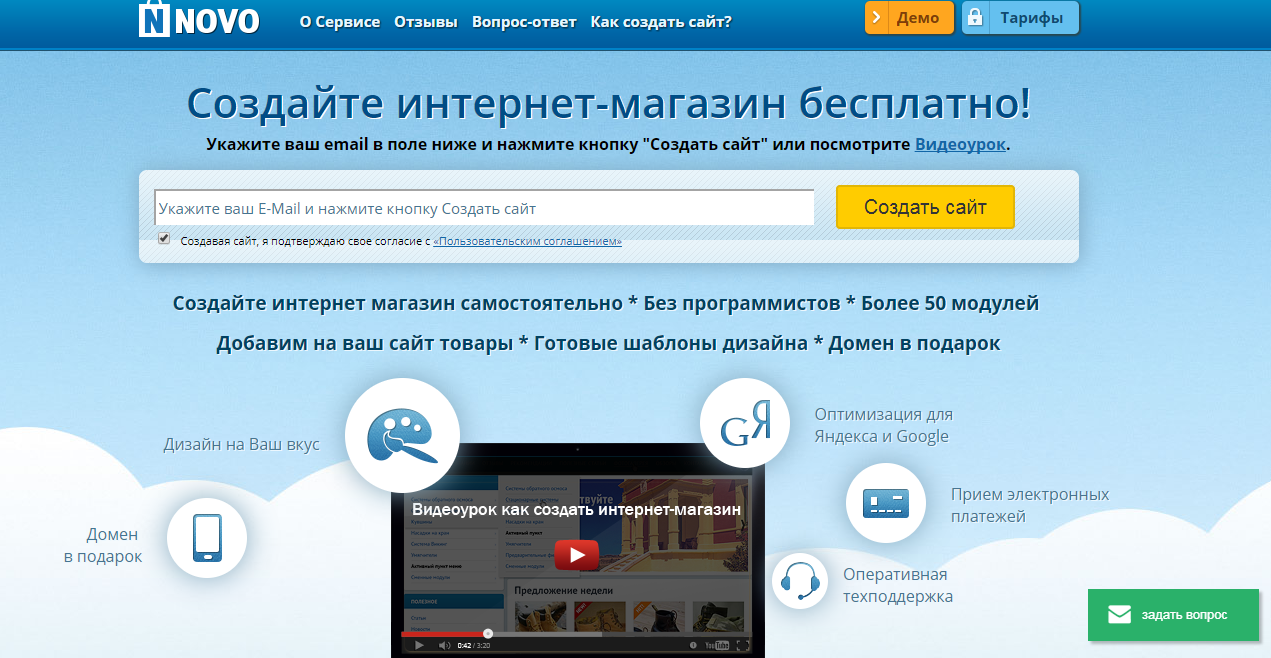Follow the "Видеоурок" link

point(960,144)
